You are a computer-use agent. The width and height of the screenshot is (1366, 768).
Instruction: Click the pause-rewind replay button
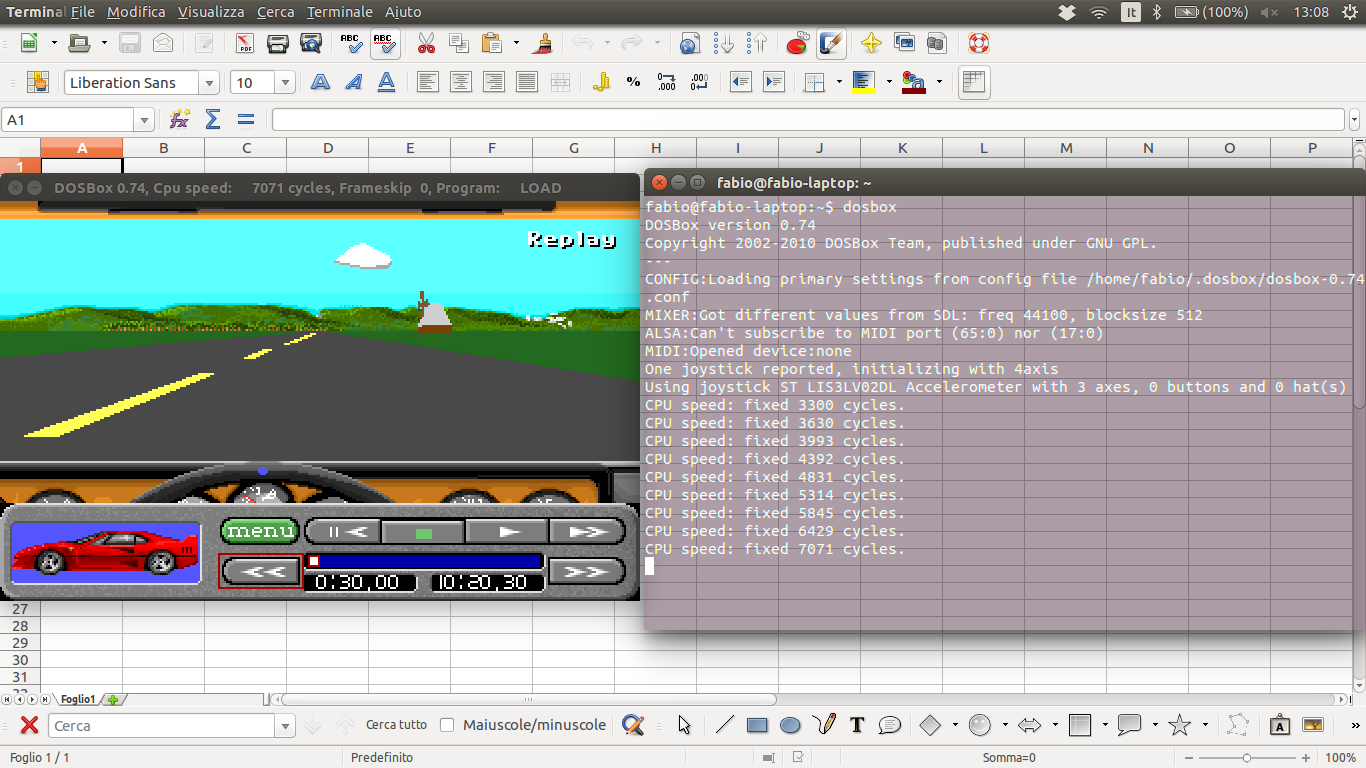(343, 532)
